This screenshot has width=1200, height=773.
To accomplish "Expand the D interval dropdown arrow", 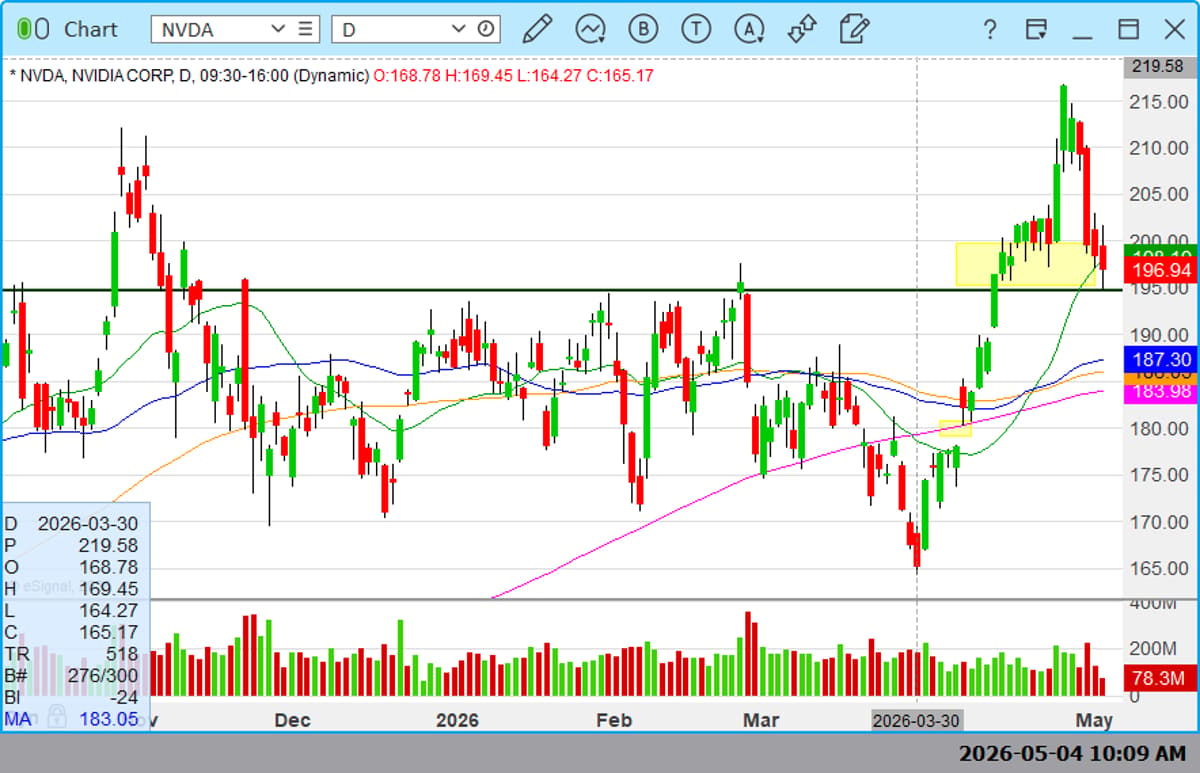I will tap(459, 29).
